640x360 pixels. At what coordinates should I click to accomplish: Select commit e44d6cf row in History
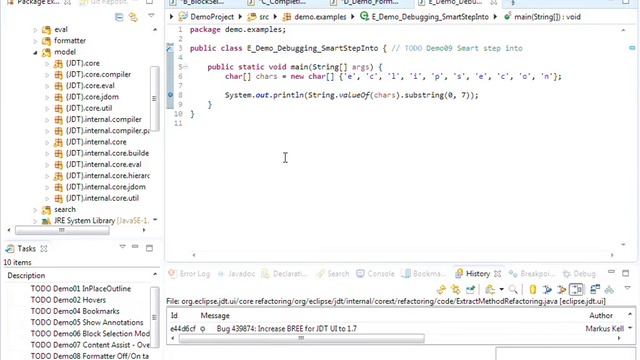click(398, 329)
